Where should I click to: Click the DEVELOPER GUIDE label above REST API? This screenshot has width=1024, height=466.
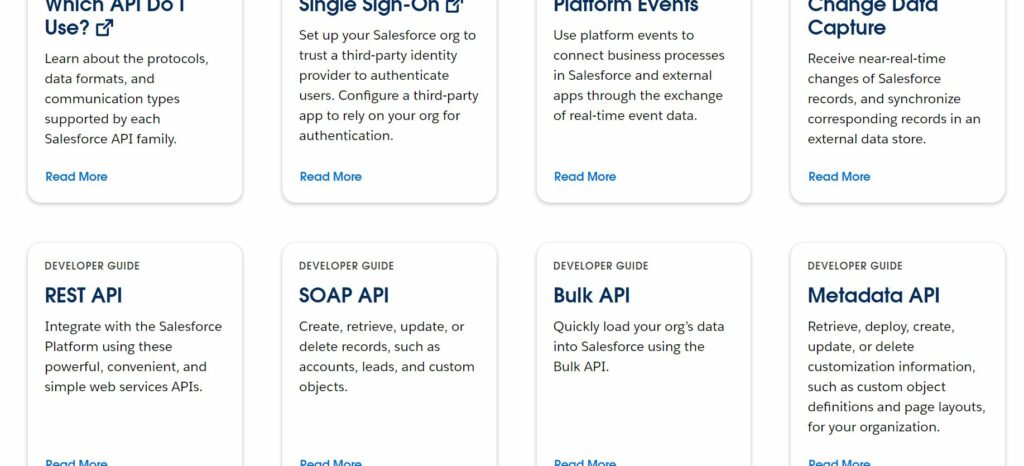pyautogui.click(x=92, y=266)
